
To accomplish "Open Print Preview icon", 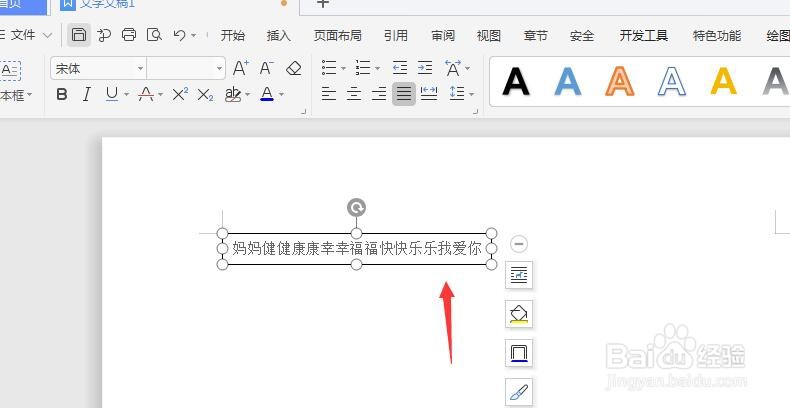I will tap(154, 35).
